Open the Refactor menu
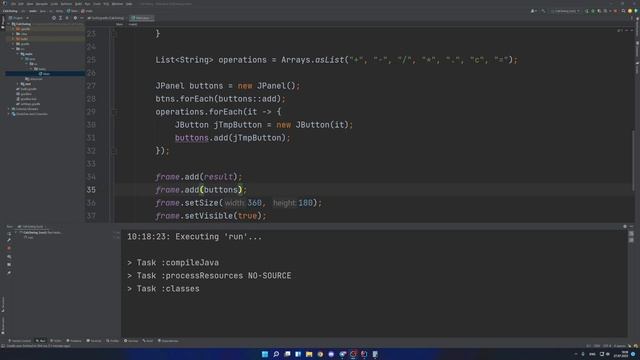This screenshot has height=360, width=640. pyautogui.click(x=66, y=4)
